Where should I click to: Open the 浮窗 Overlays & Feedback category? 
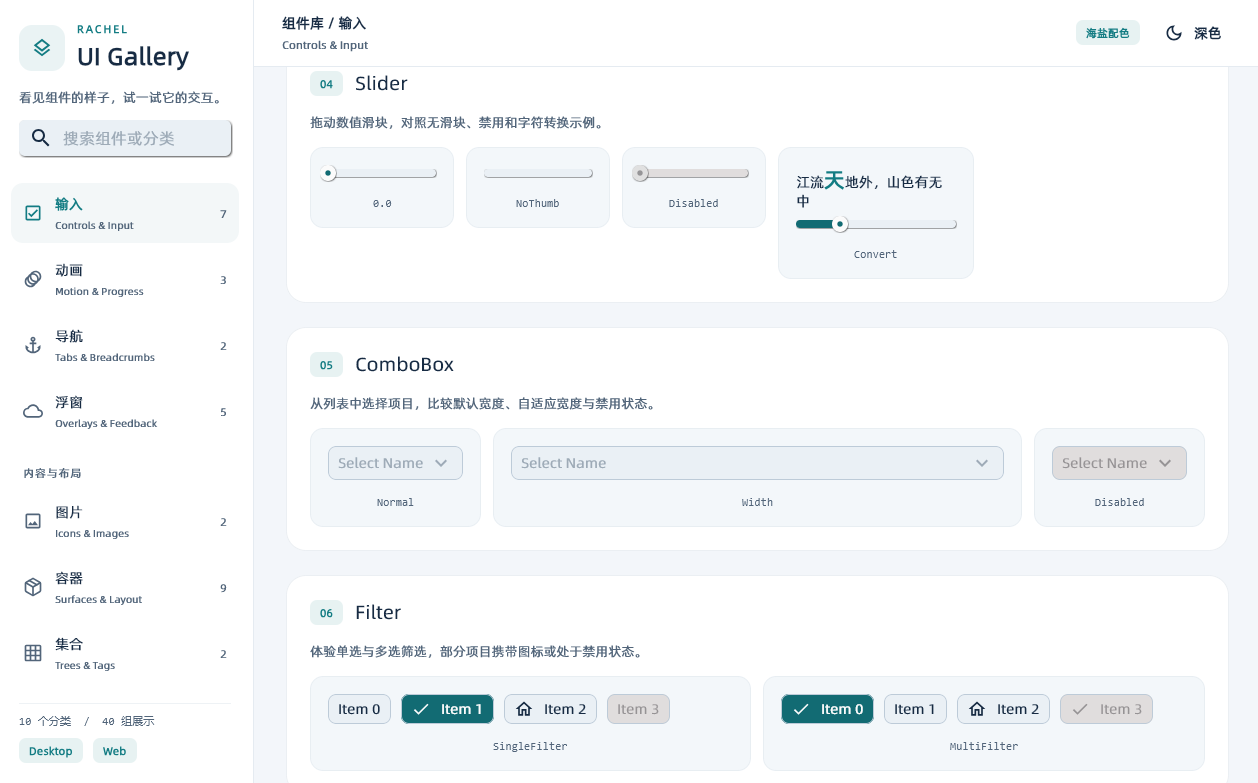click(x=125, y=411)
